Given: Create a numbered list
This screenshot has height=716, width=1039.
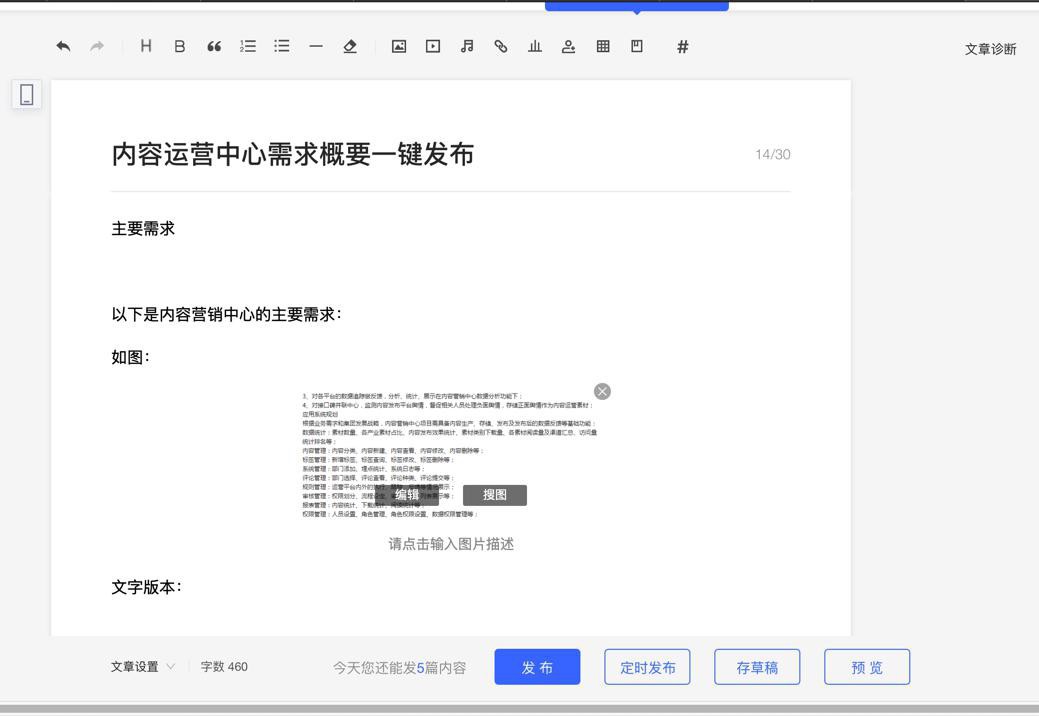Looking at the screenshot, I should [x=248, y=46].
